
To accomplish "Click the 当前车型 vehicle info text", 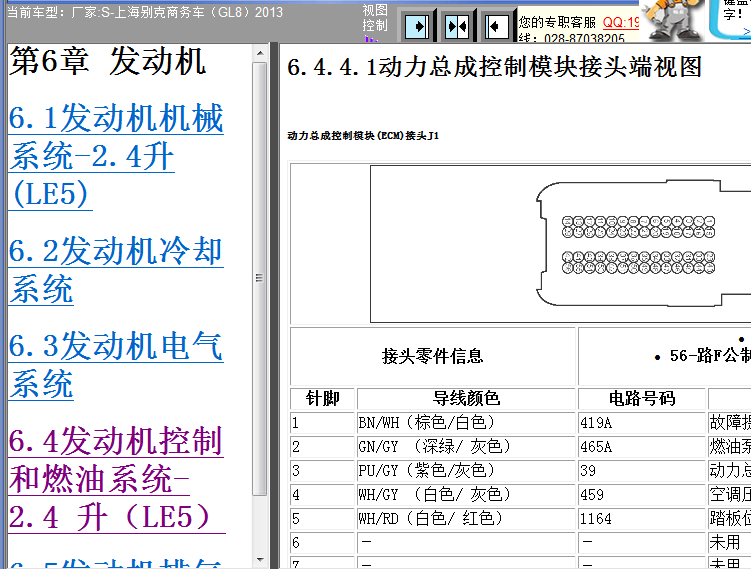I will click(145, 12).
